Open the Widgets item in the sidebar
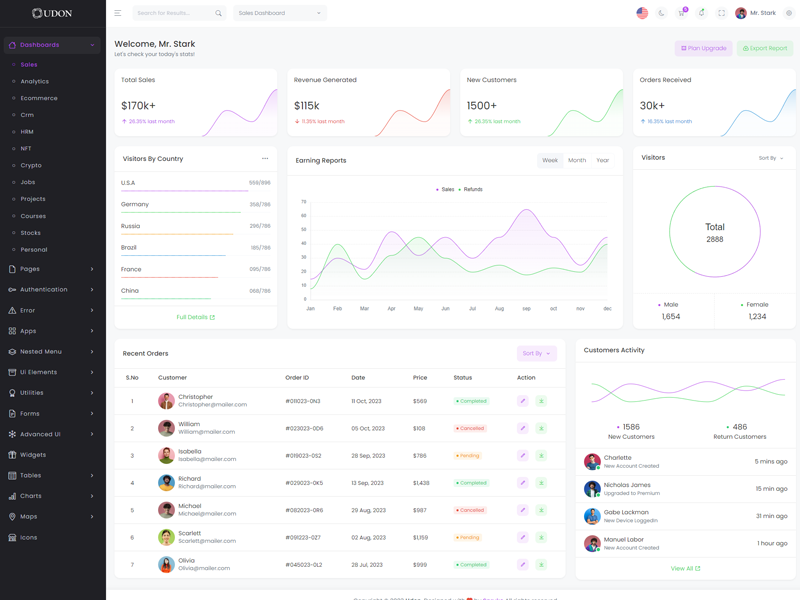800x600 pixels. click(x=33, y=455)
